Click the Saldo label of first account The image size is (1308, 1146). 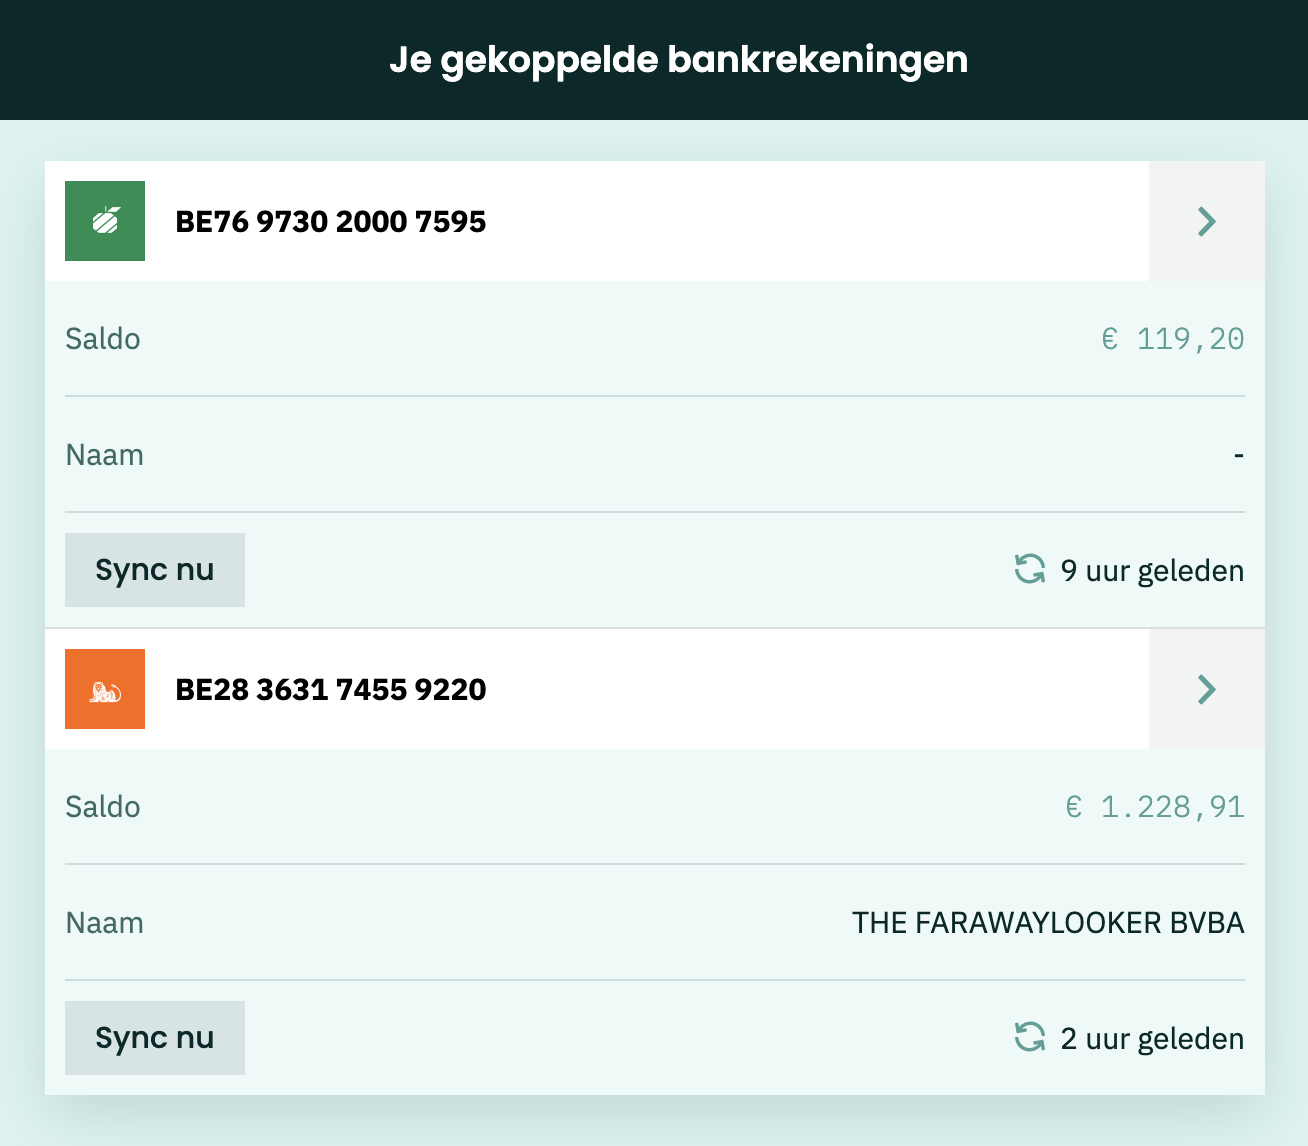[x=103, y=339]
